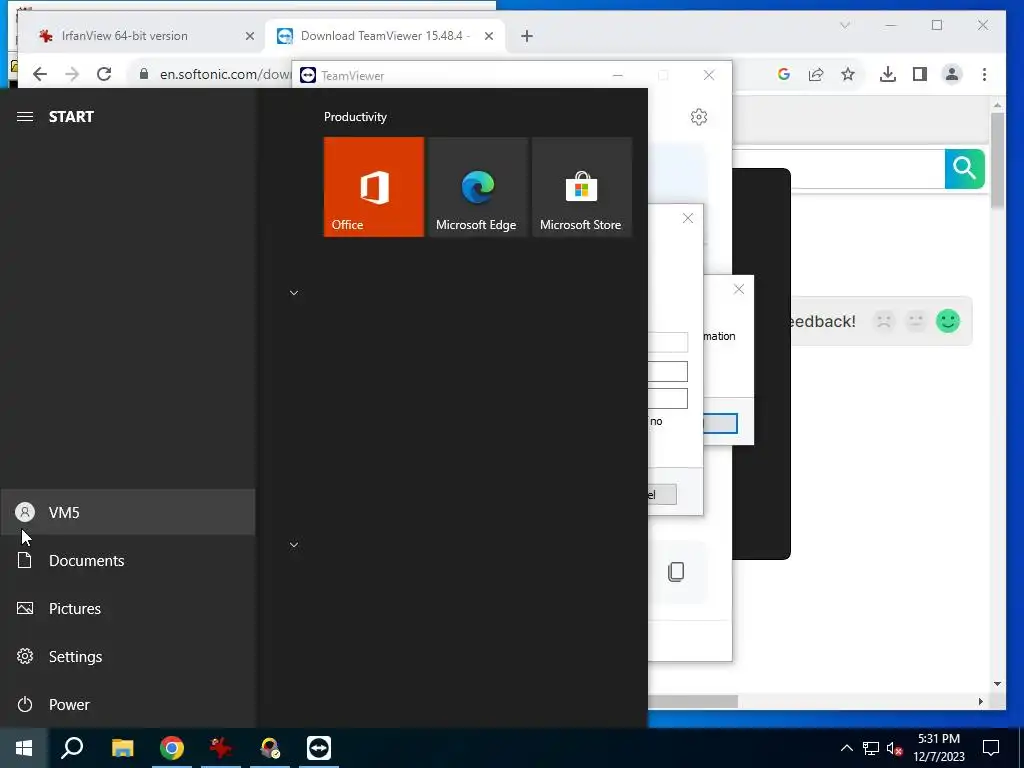Image resolution: width=1024 pixels, height=768 pixels.
Task: View site info lock icon
Action: click(144, 74)
